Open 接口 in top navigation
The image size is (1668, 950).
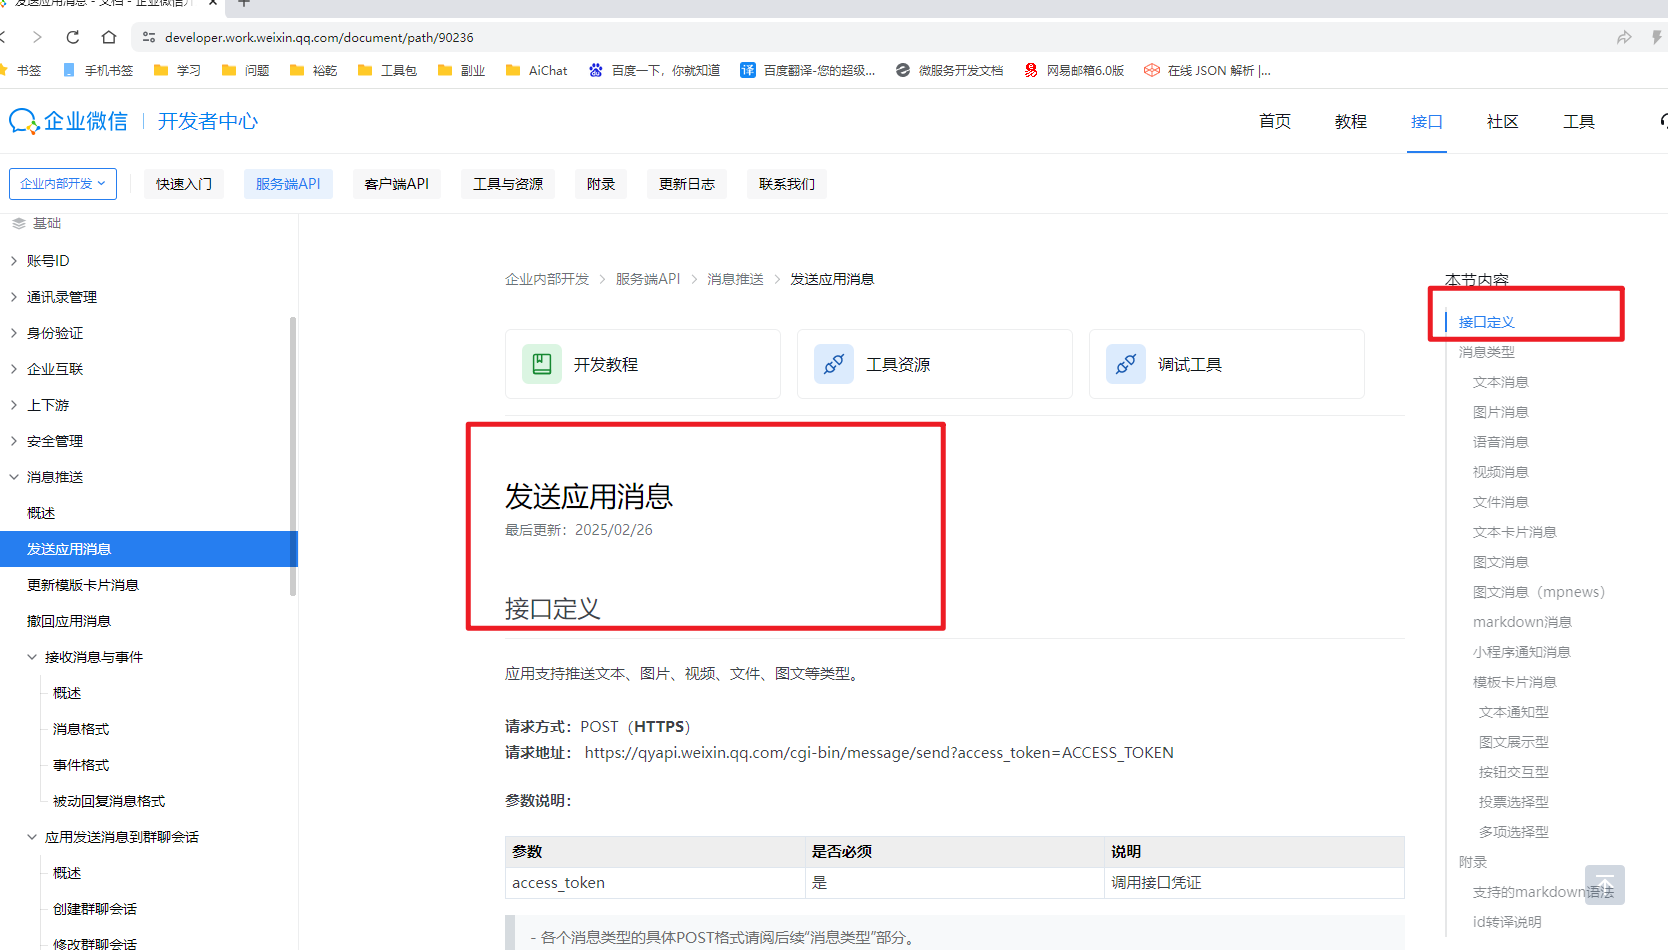pyautogui.click(x=1427, y=121)
